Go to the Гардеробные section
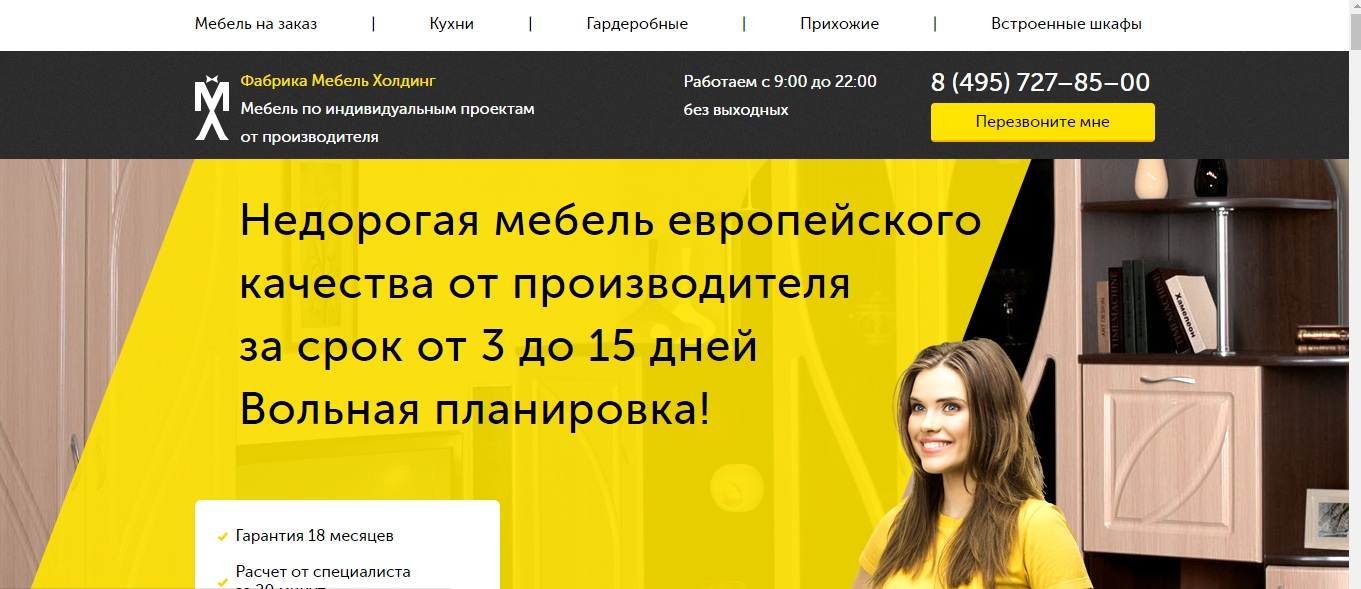Image resolution: width=1361 pixels, height=589 pixels. [637, 24]
